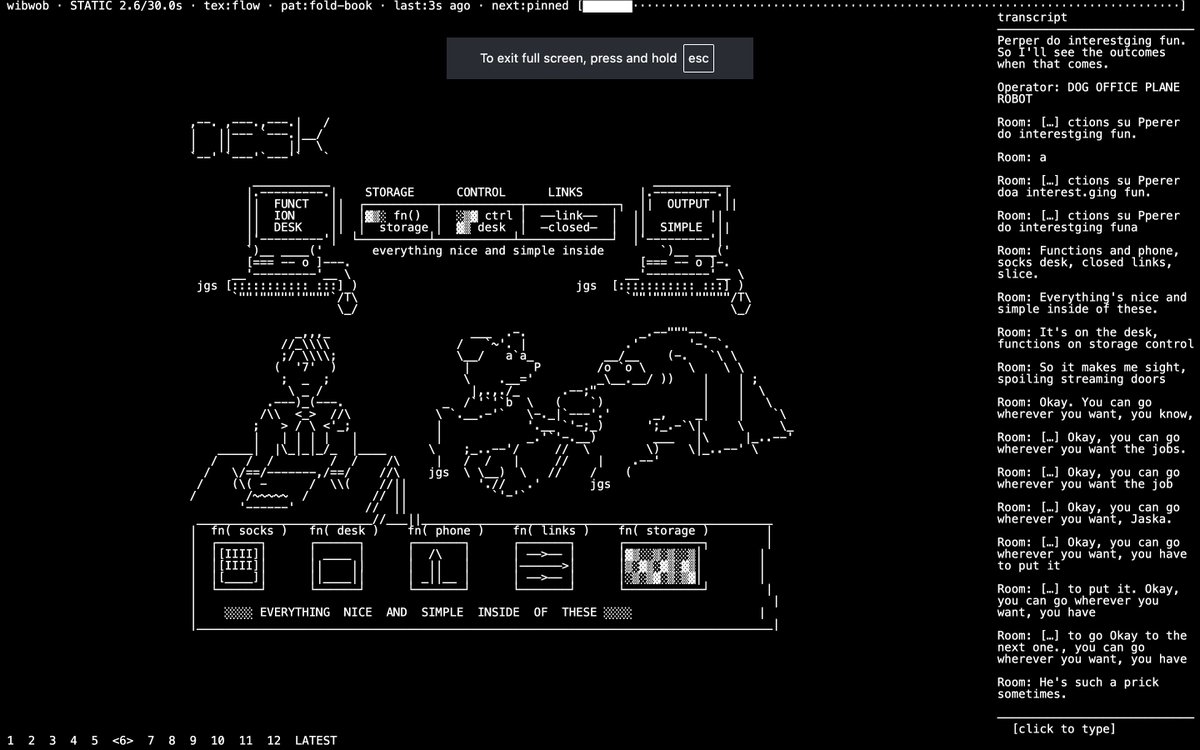Select current page <6> marker
This screenshot has height=750, width=1200.
[123, 741]
